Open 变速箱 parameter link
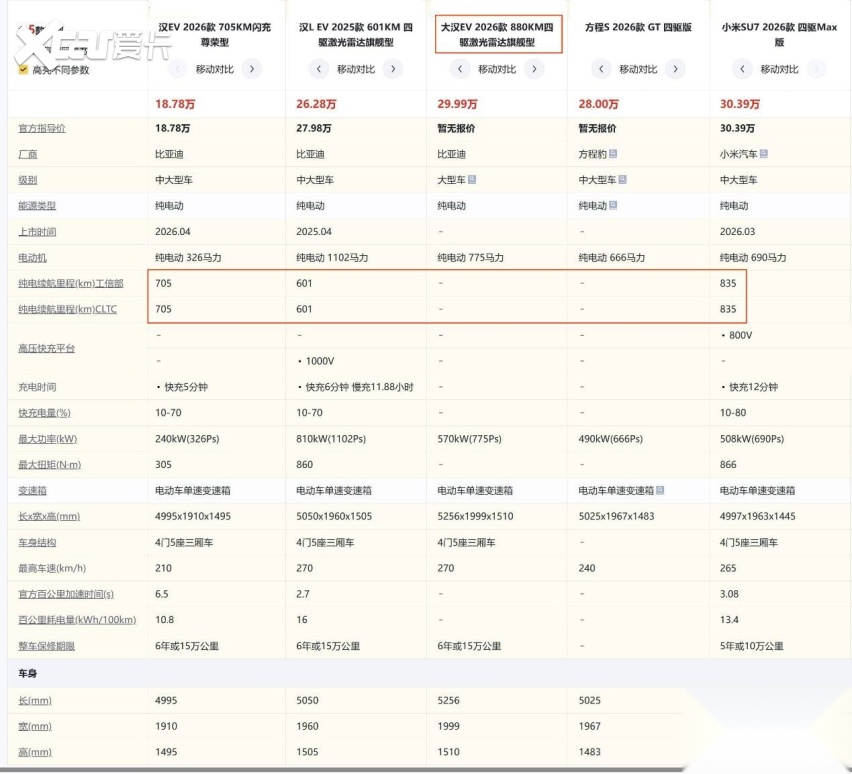852x774 pixels. pos(33,490)
